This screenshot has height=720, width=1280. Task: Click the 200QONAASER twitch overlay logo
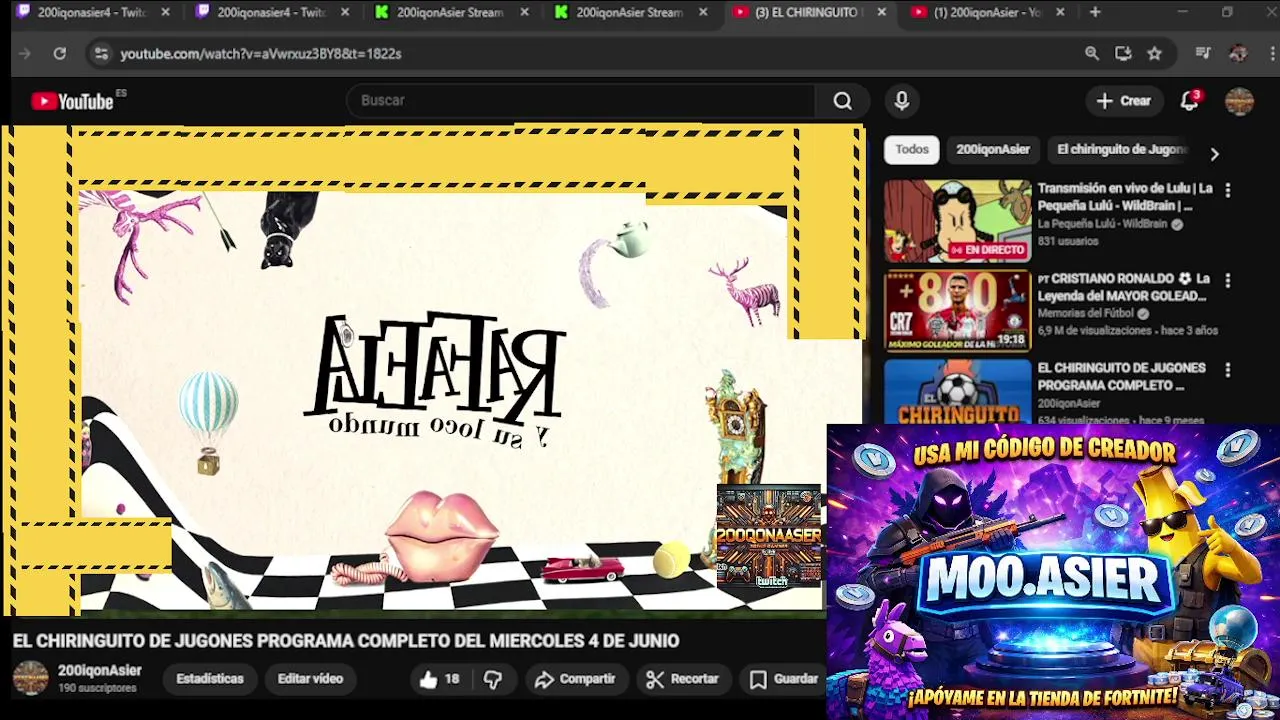click(768, 537)
